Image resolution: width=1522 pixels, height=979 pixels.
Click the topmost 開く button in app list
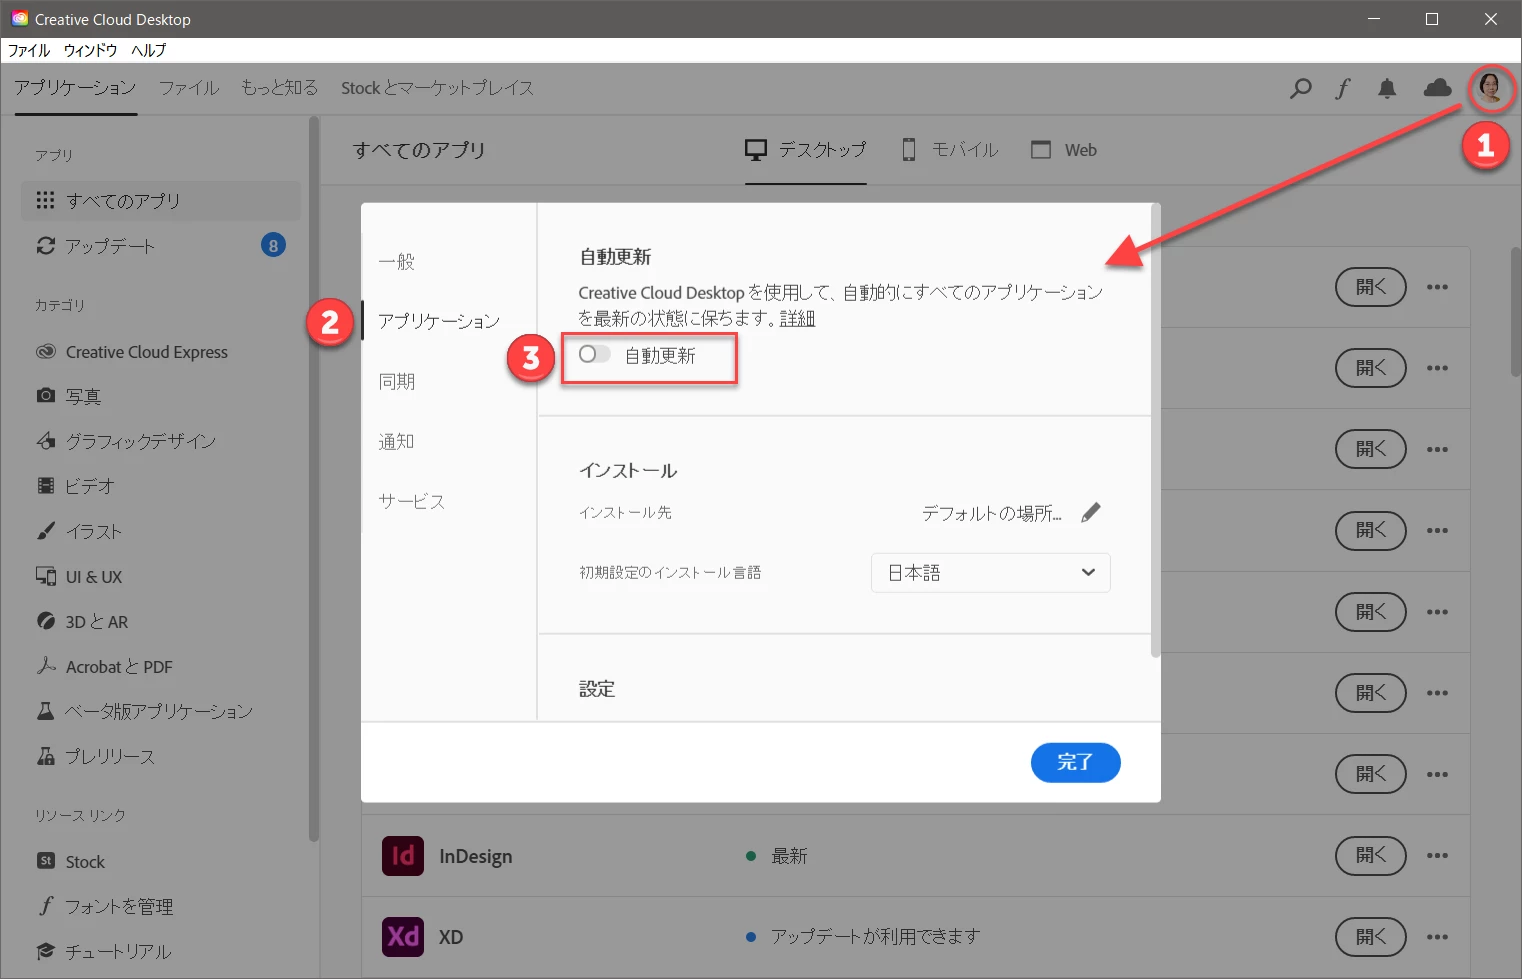(x=1371, y=287)
